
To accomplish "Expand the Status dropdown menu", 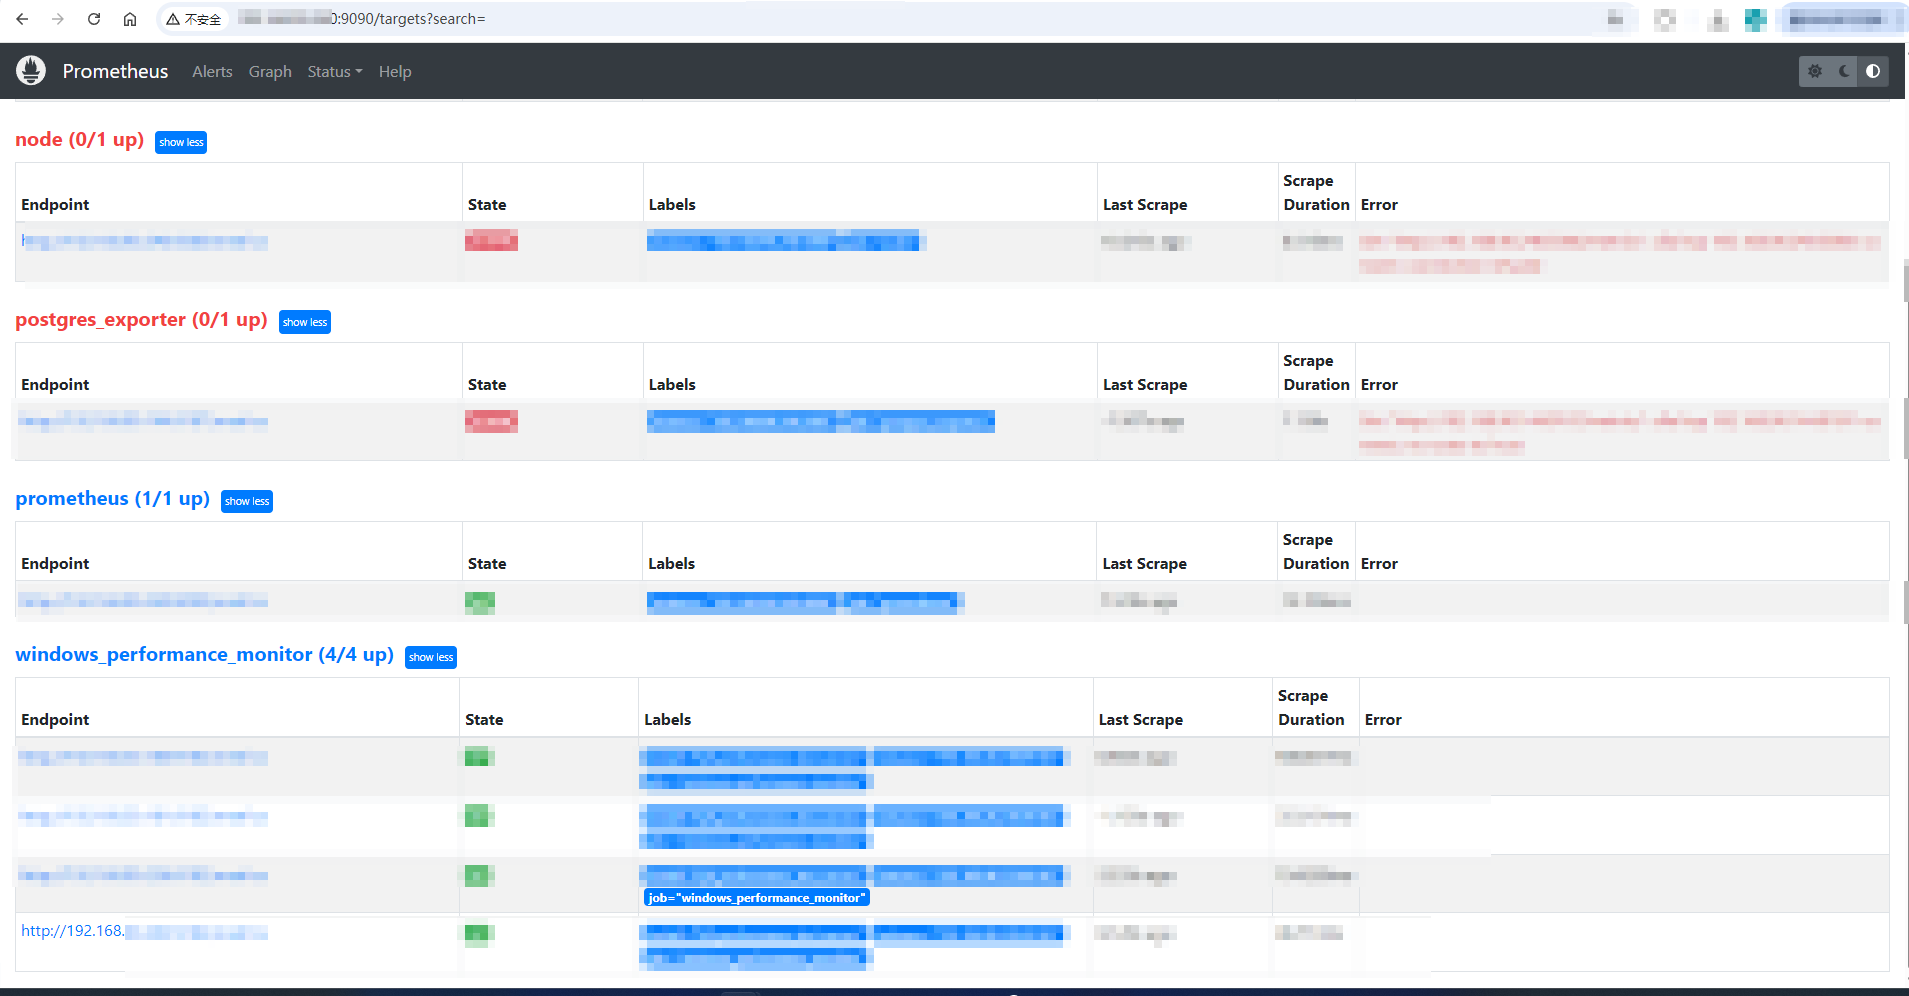I will 335,72.
